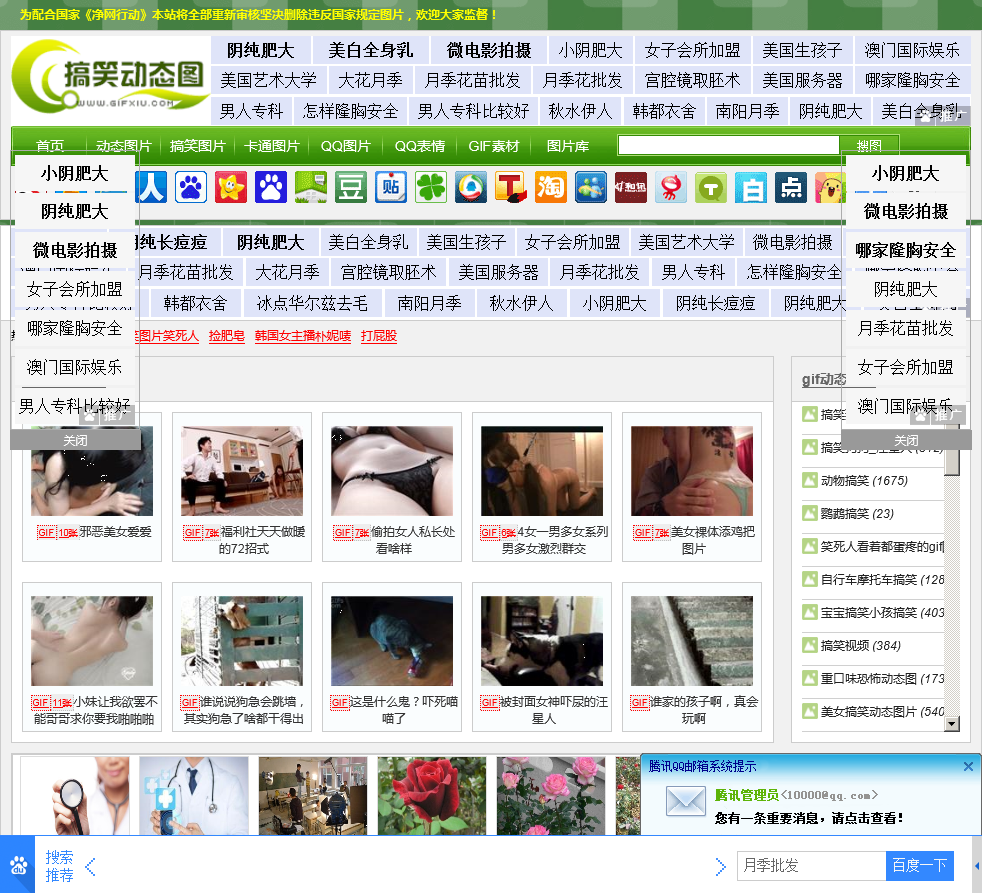The image size is (982, 893).
Task: Click the white Baidu paw share icon
Action: pyautogui.click(x=191, y=187)
